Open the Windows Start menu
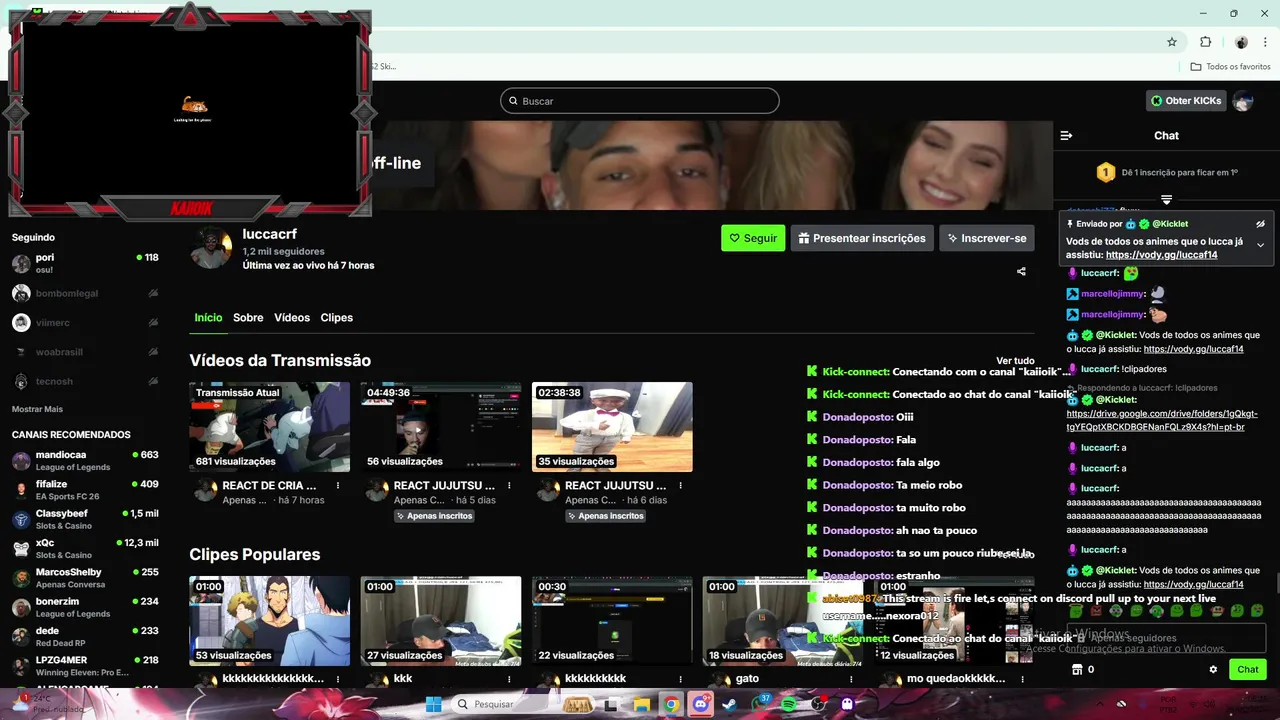 434,704
